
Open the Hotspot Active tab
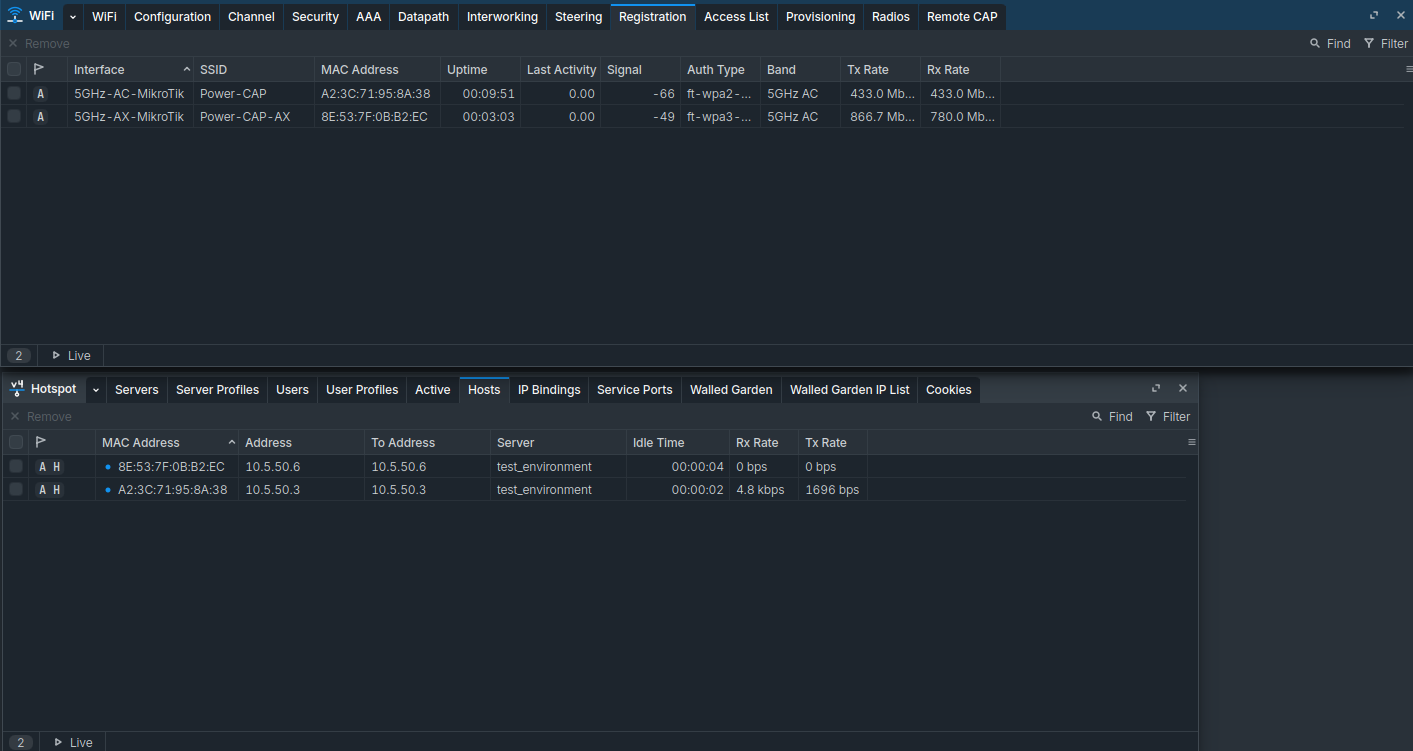432,390
